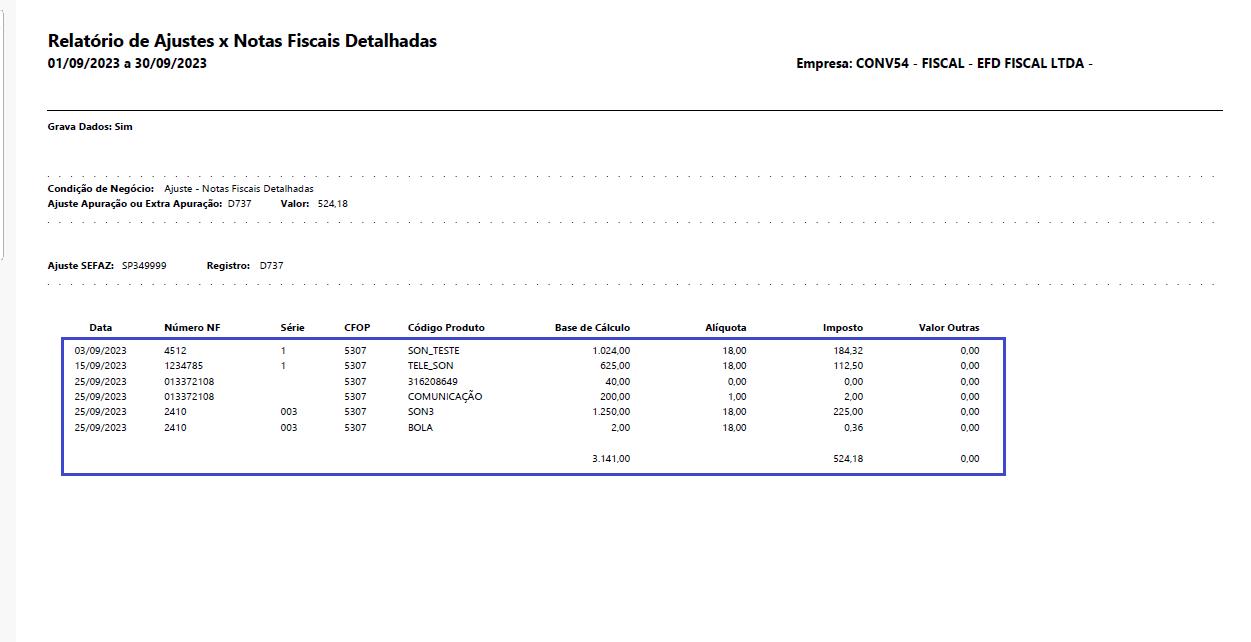Click base value "200,00"
Viewport: 1251px width, 642px height.
614,396
